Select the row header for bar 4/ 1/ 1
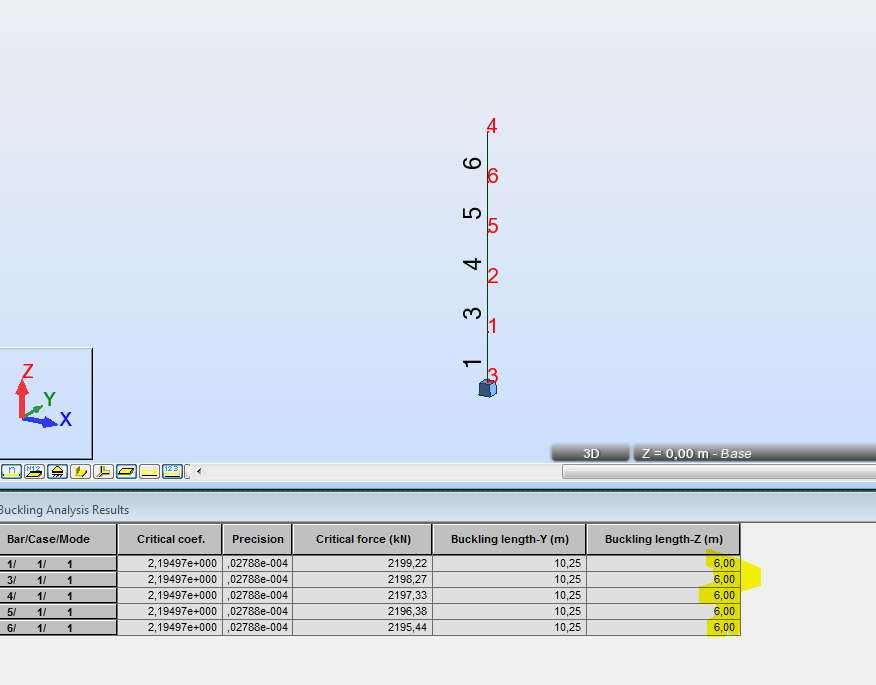 point(58,596)
